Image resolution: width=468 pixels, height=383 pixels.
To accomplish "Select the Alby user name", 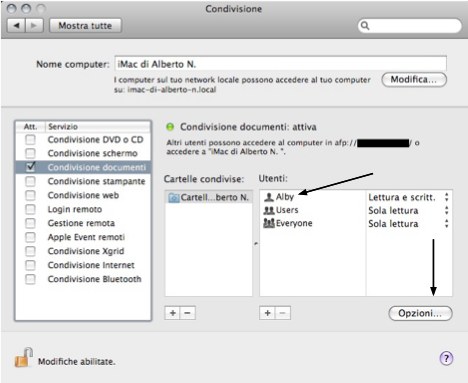I will tap(285, 197).
